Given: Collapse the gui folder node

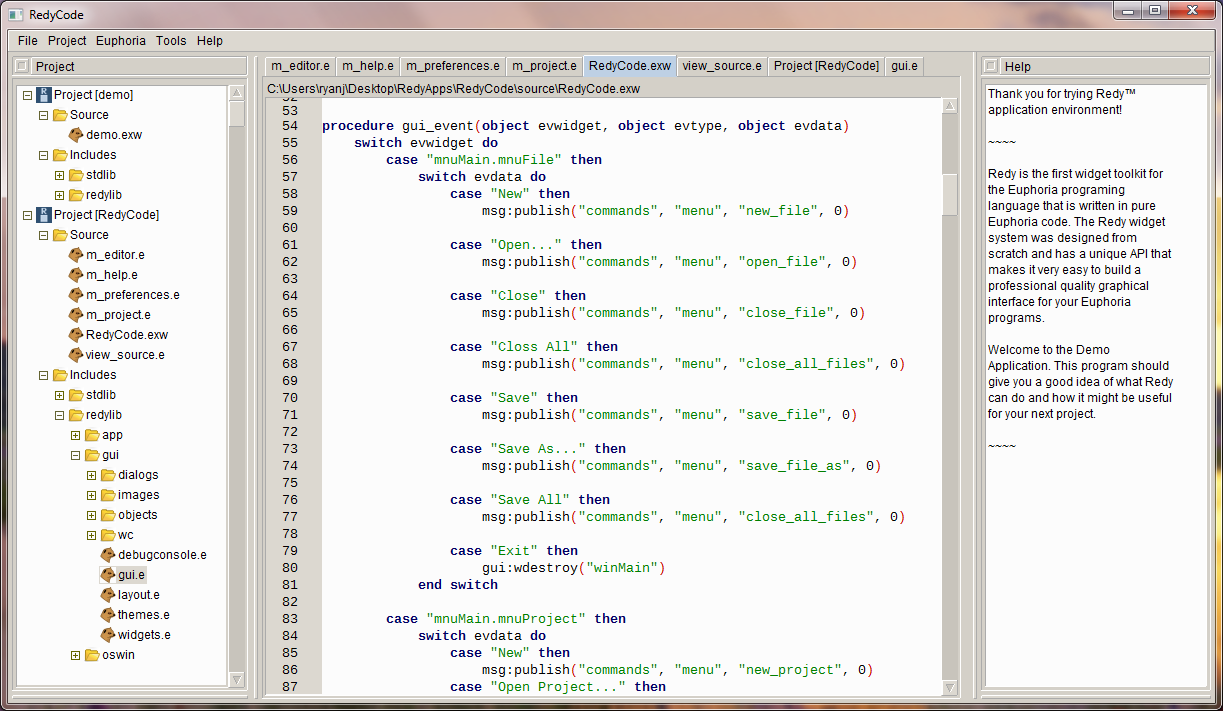Looking at the screenshot, I should 75,455.
